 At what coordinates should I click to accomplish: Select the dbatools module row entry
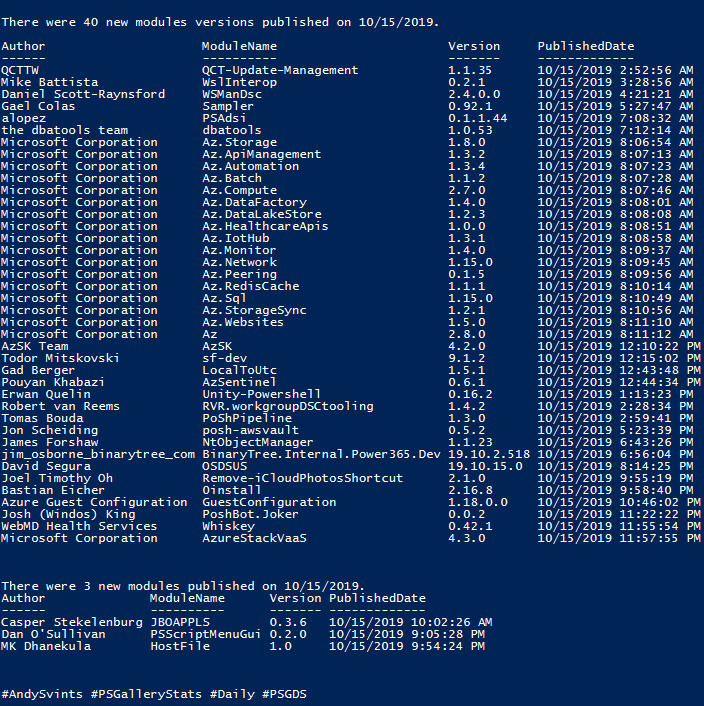pyautogui.click(x=231, y=130)
